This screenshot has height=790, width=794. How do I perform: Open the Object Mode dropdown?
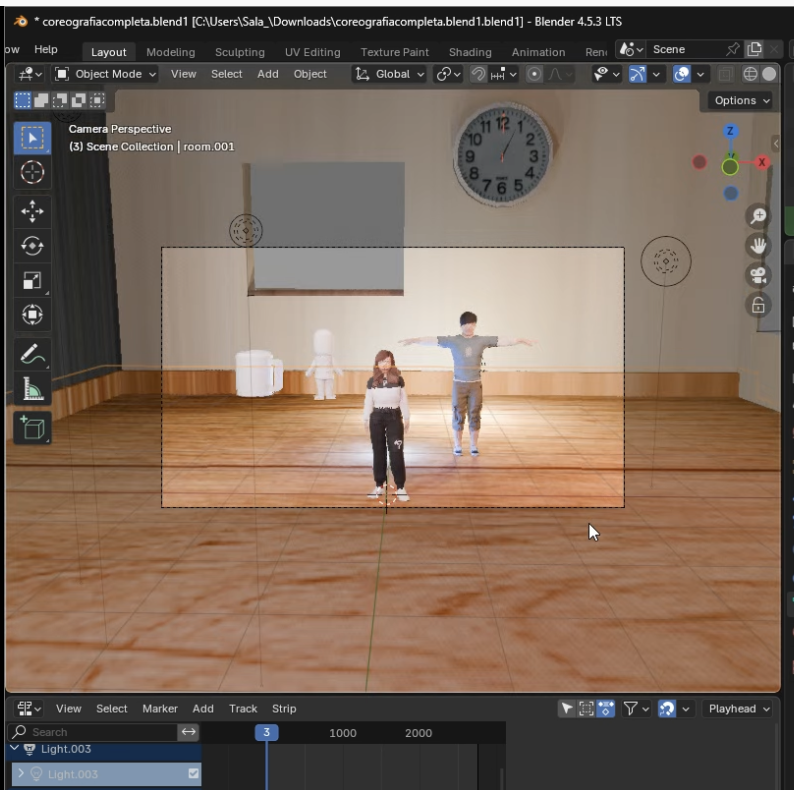point(105,74)
